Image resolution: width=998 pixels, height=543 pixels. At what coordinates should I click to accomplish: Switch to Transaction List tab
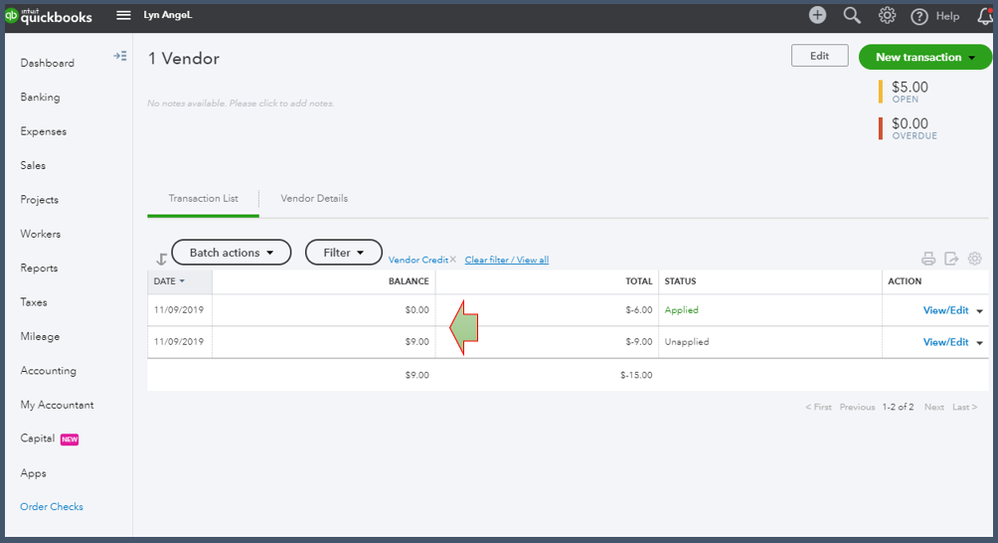203,199
